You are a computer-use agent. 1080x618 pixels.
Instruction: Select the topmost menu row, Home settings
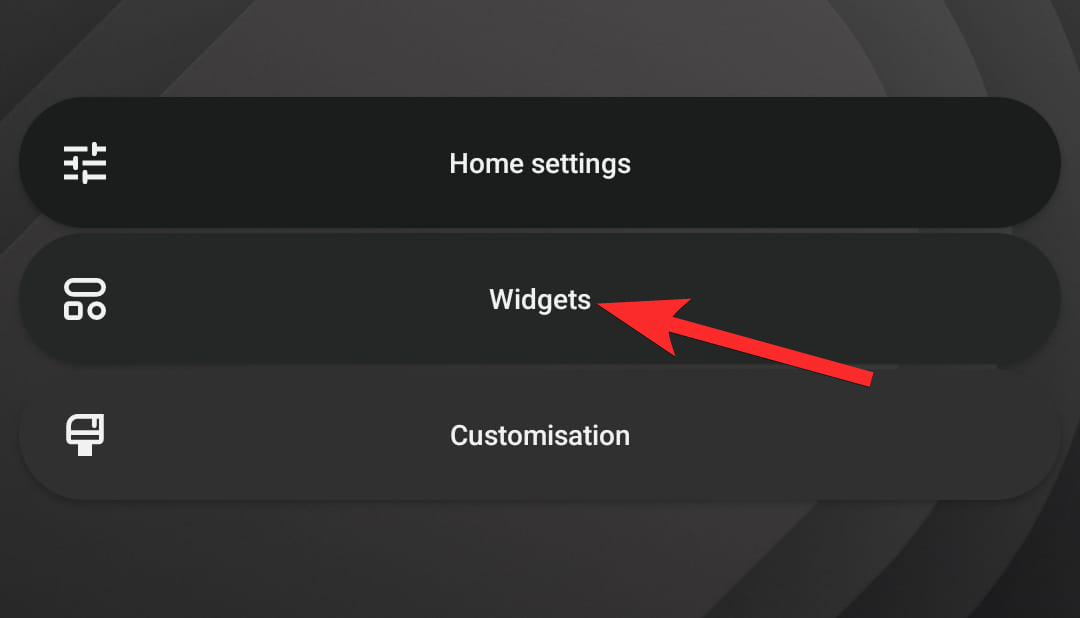[540, 163]
